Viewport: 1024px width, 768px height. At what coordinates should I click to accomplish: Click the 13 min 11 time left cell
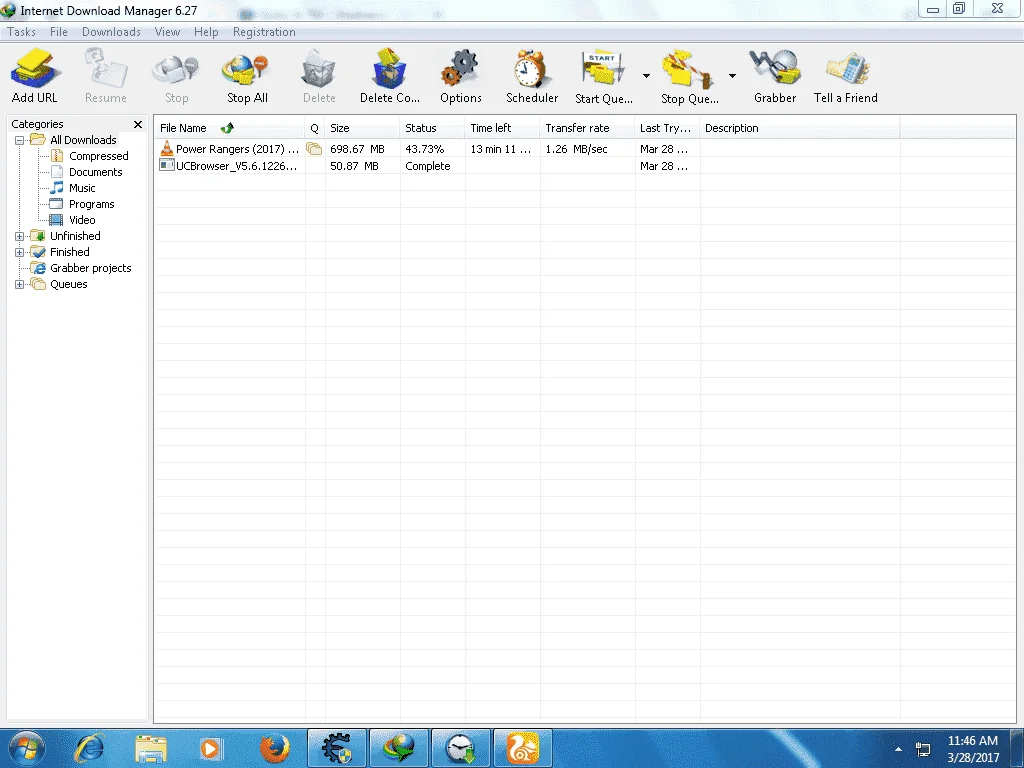501,149
